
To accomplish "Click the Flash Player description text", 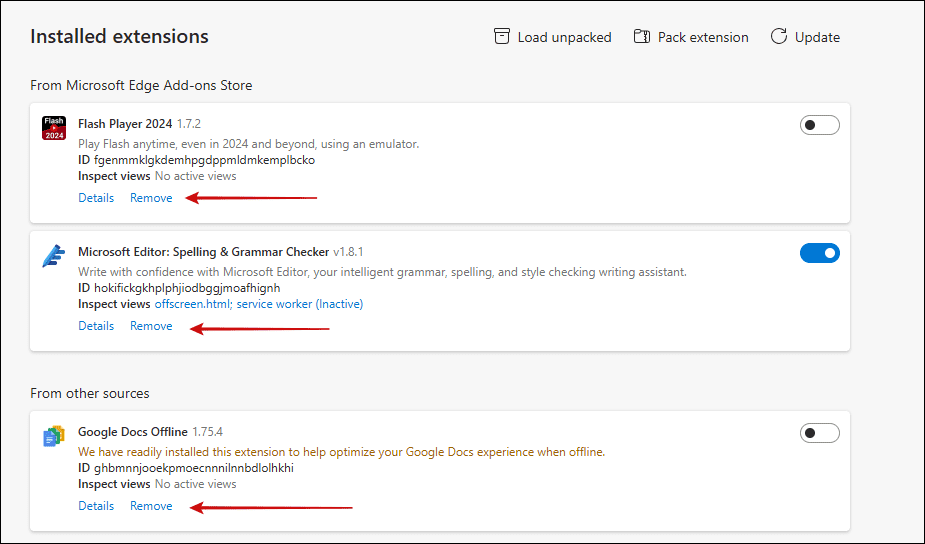I will pyautogui.click(x=248, y=144).
